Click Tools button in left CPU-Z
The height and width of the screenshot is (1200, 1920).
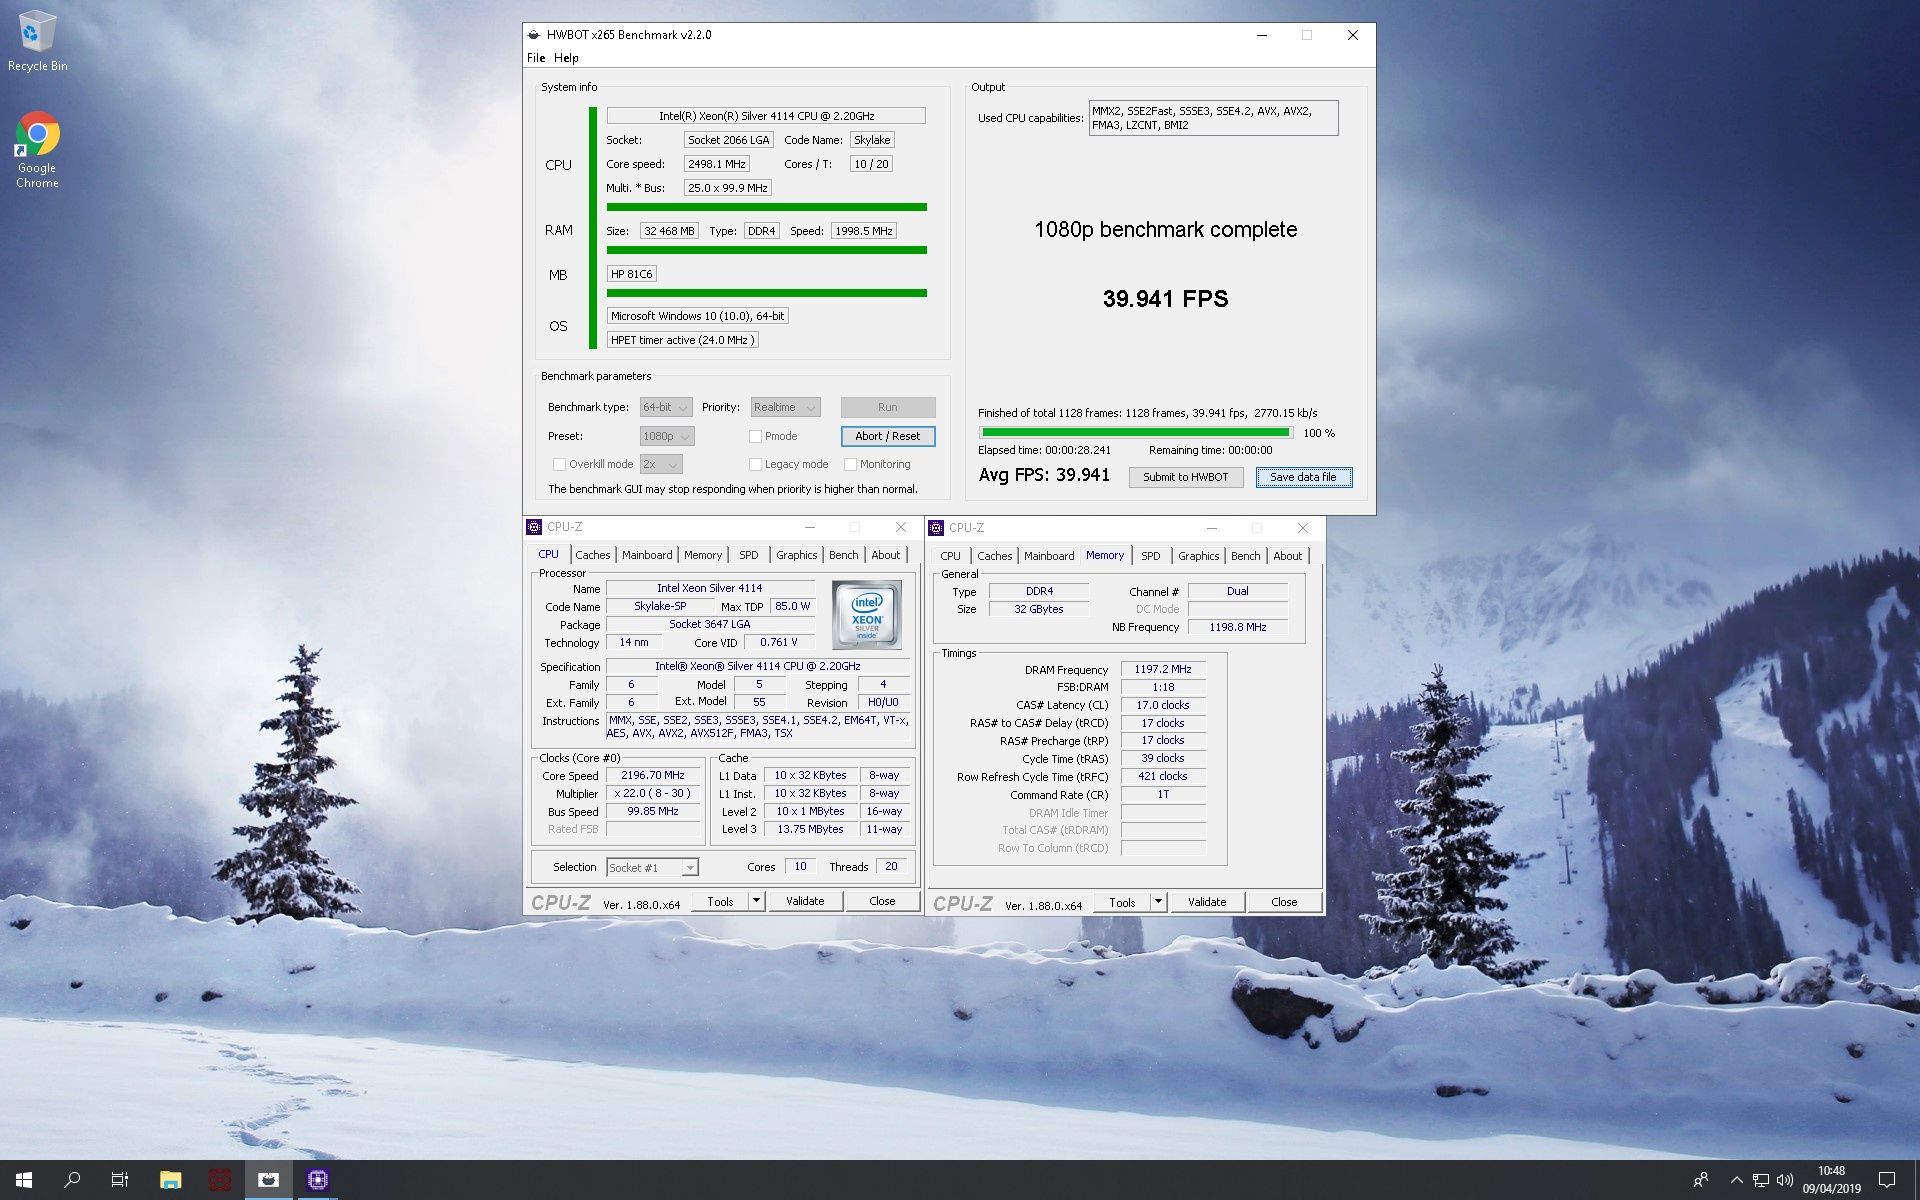(x=720, y=901)
